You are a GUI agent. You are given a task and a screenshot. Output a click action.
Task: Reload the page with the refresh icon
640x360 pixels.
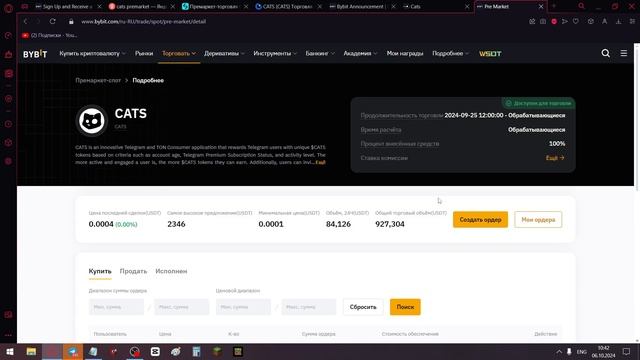53,21
